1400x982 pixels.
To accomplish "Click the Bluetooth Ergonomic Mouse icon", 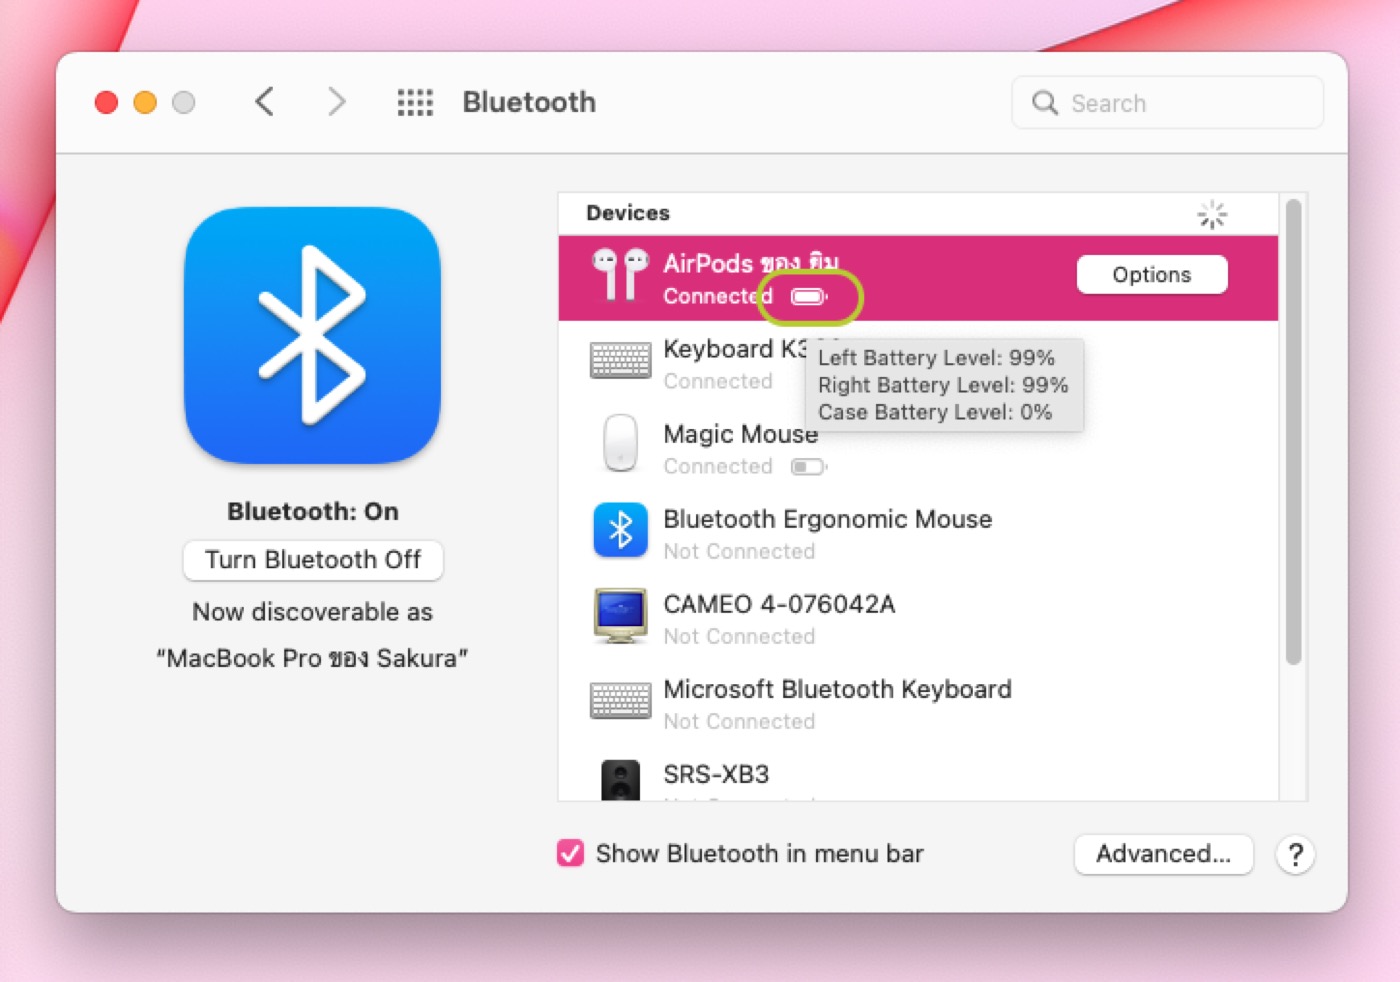I will [620, 530].
